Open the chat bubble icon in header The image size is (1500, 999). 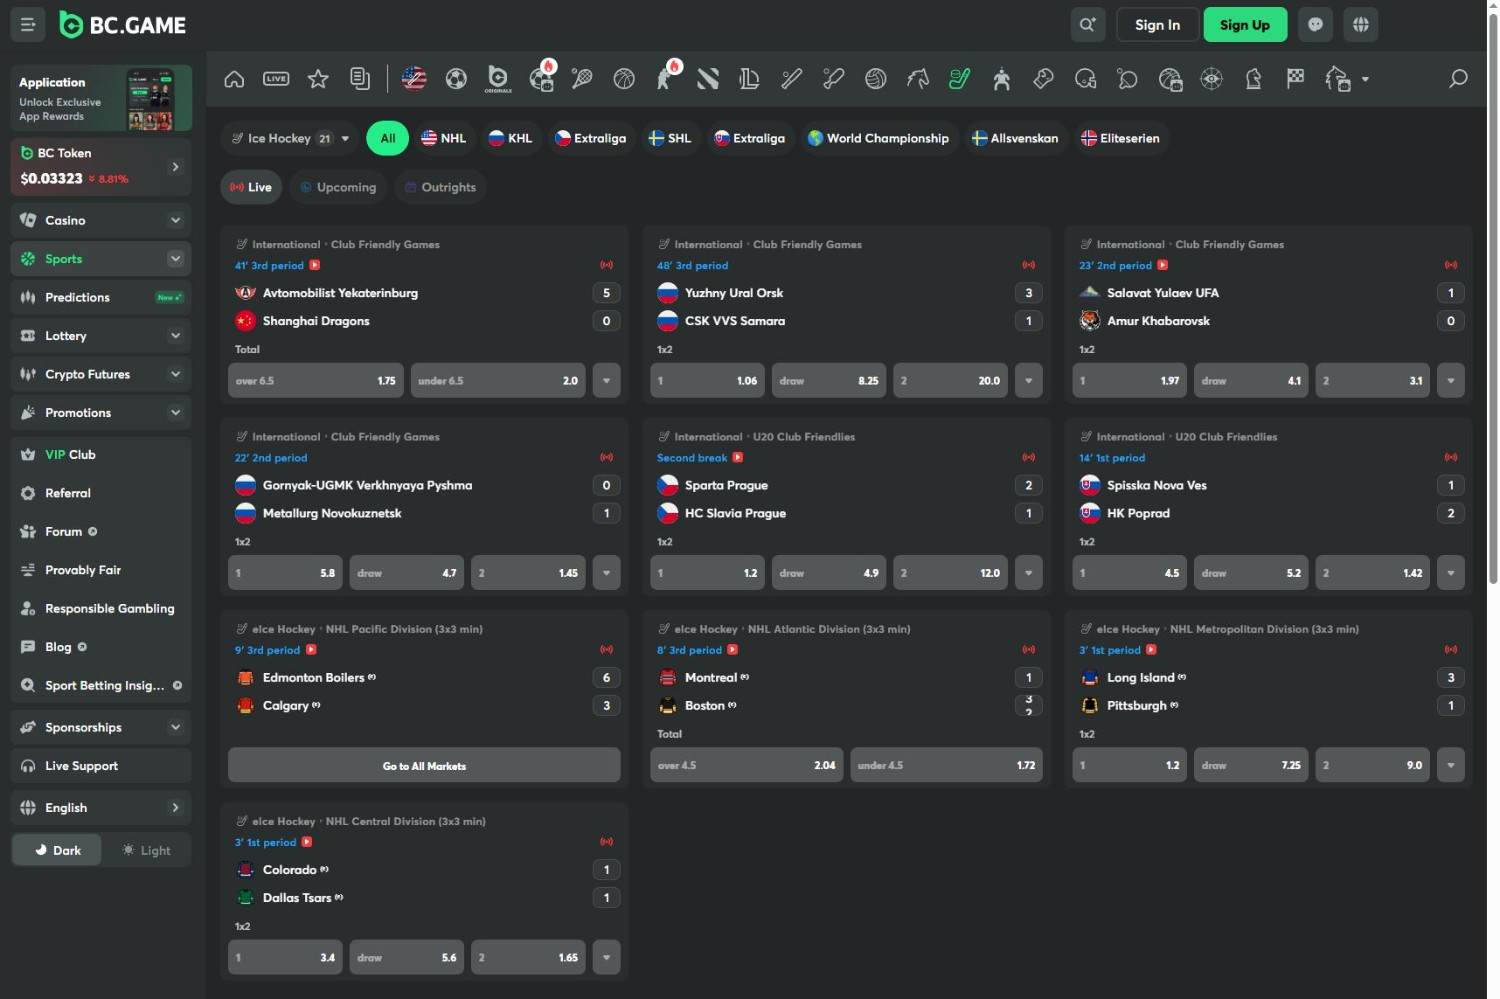(x=1316, y=25)
